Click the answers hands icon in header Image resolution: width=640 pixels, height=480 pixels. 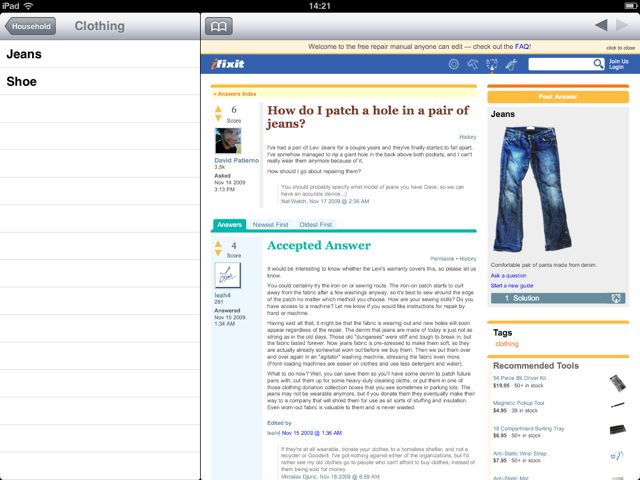click(492, 64)
